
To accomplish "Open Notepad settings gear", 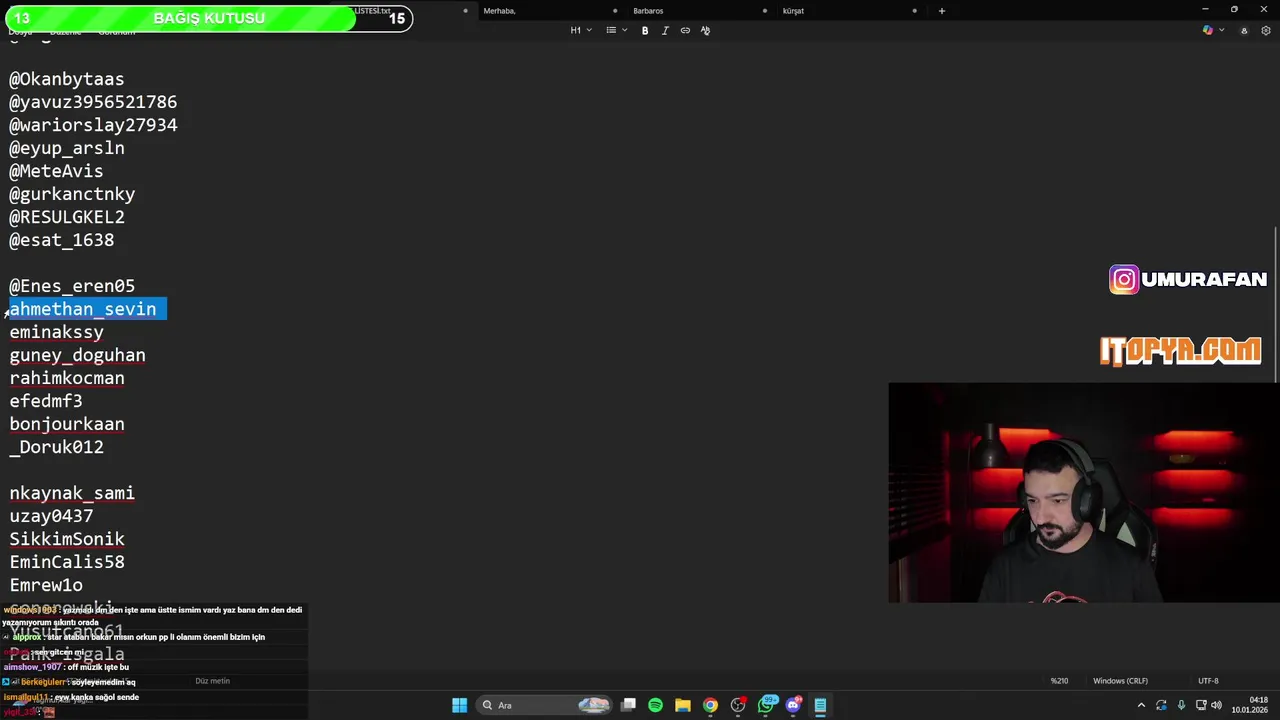I will 1266,31.
